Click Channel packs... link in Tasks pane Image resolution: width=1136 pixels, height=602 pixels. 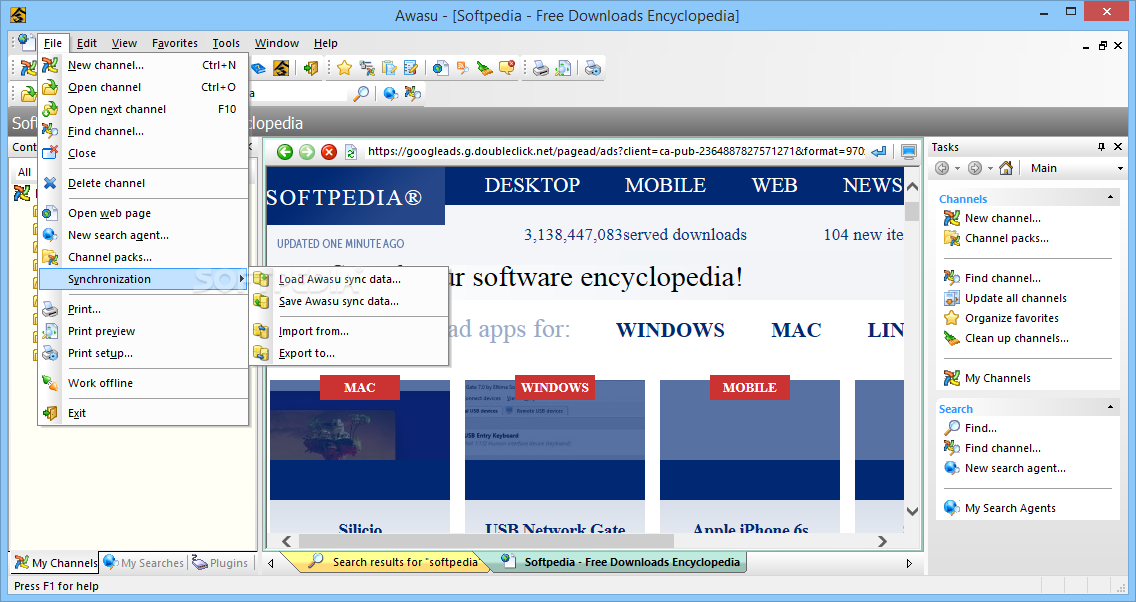tap(1006, 238)
